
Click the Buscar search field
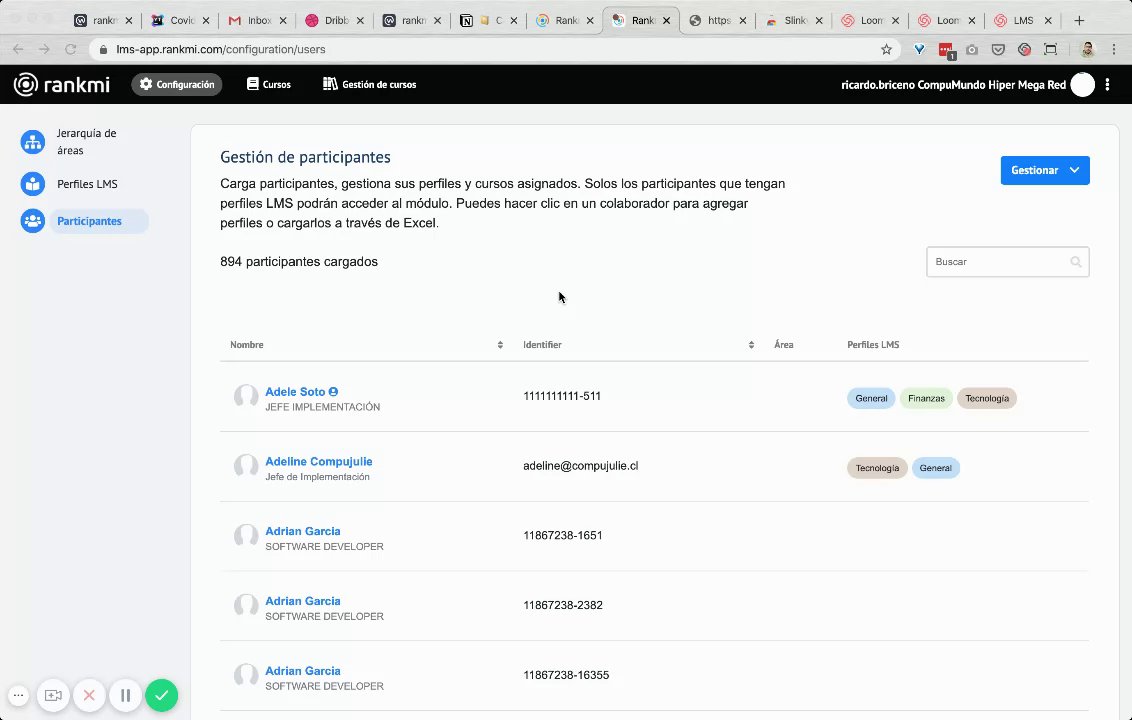[x=998, y=262]
